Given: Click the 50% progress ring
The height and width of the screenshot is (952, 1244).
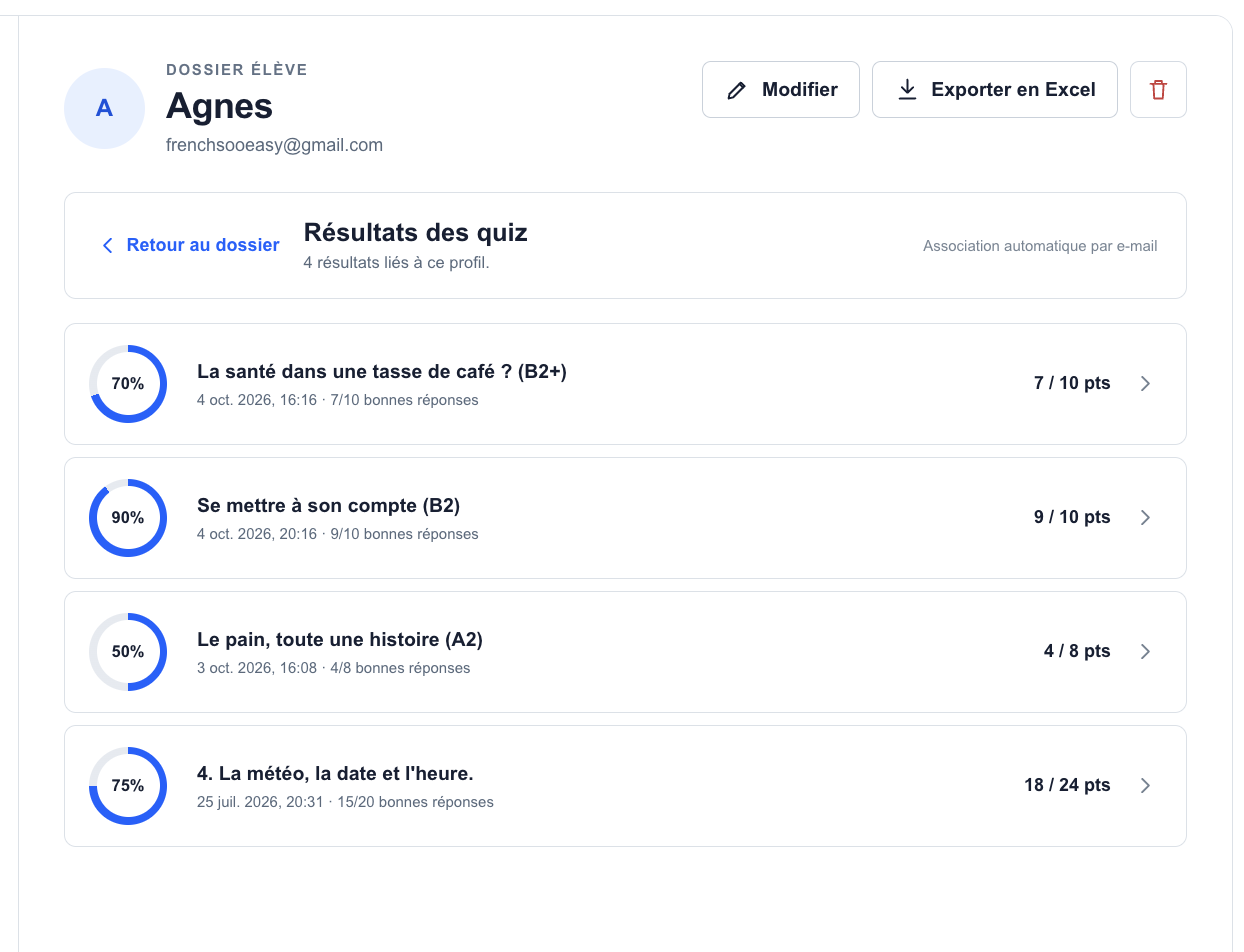Looking at the screenshot, I should click(x=128, y=652).
